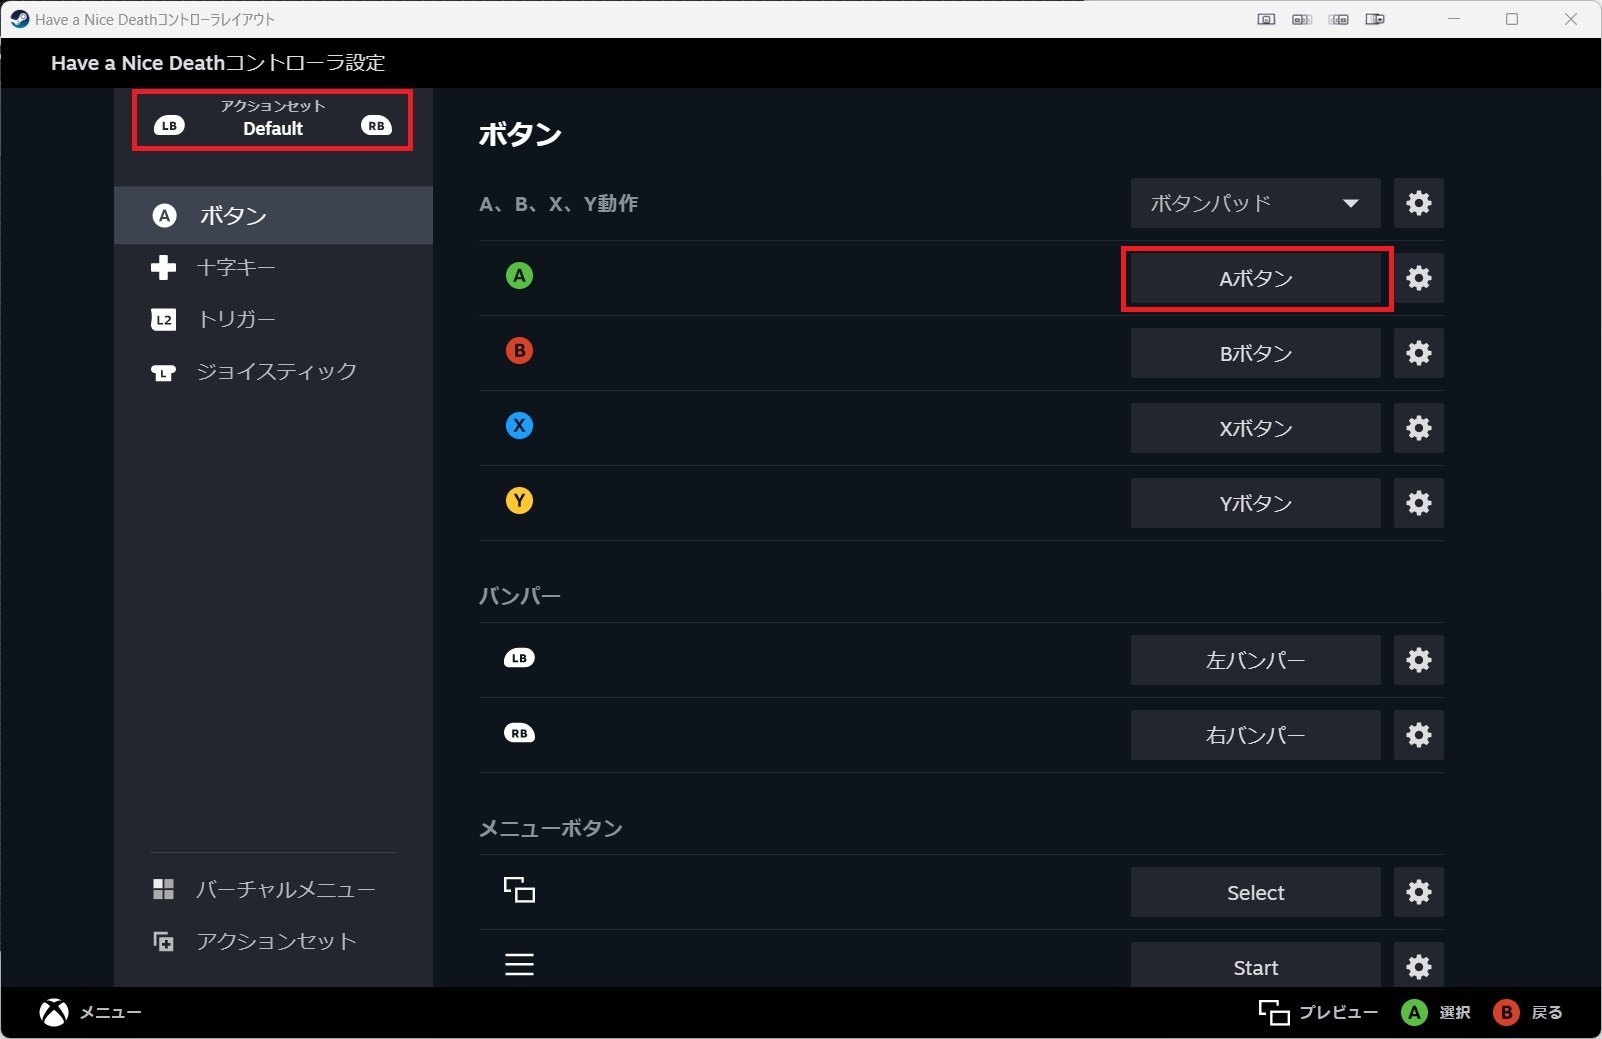The image size is (1602, 1039).
Task: Open settings gear for Select binding
Action: coord(1418,892)
